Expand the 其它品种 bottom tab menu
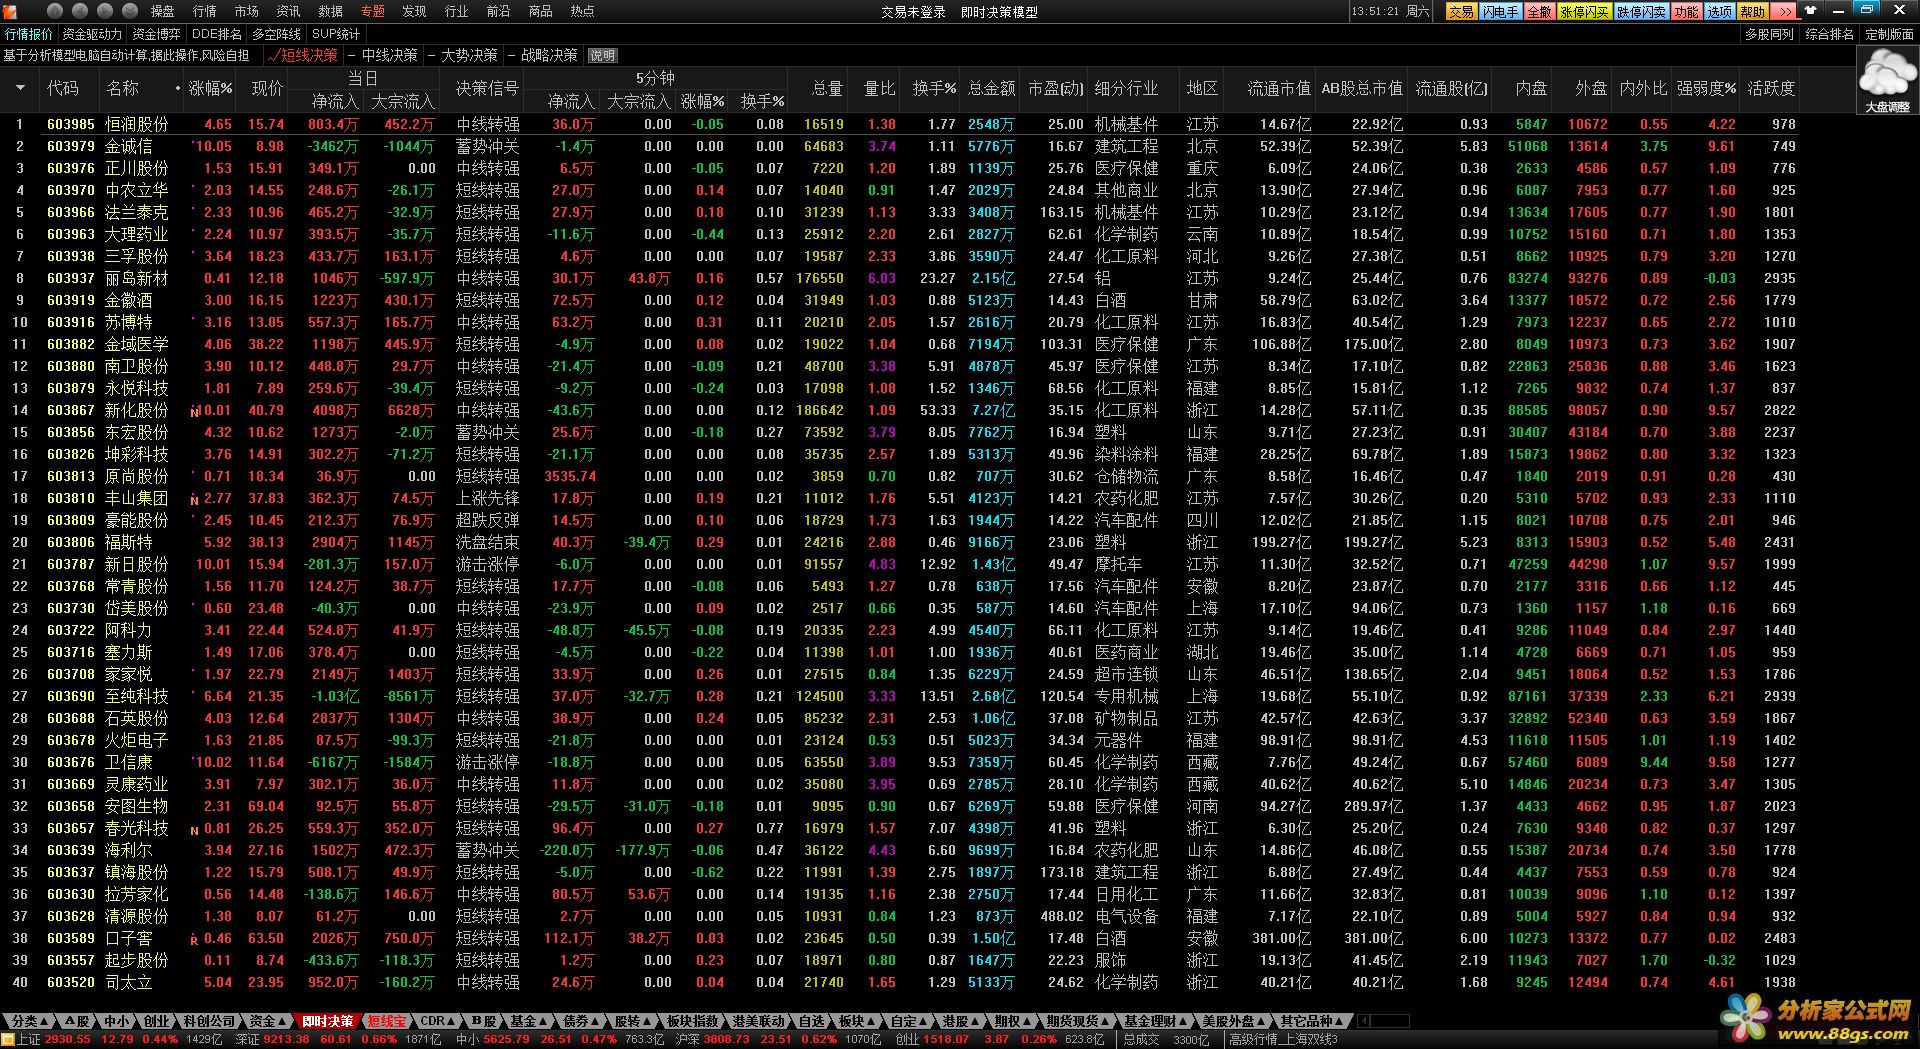Viewport: 1920px width, 1049px height. (x=1312, y=1021)
